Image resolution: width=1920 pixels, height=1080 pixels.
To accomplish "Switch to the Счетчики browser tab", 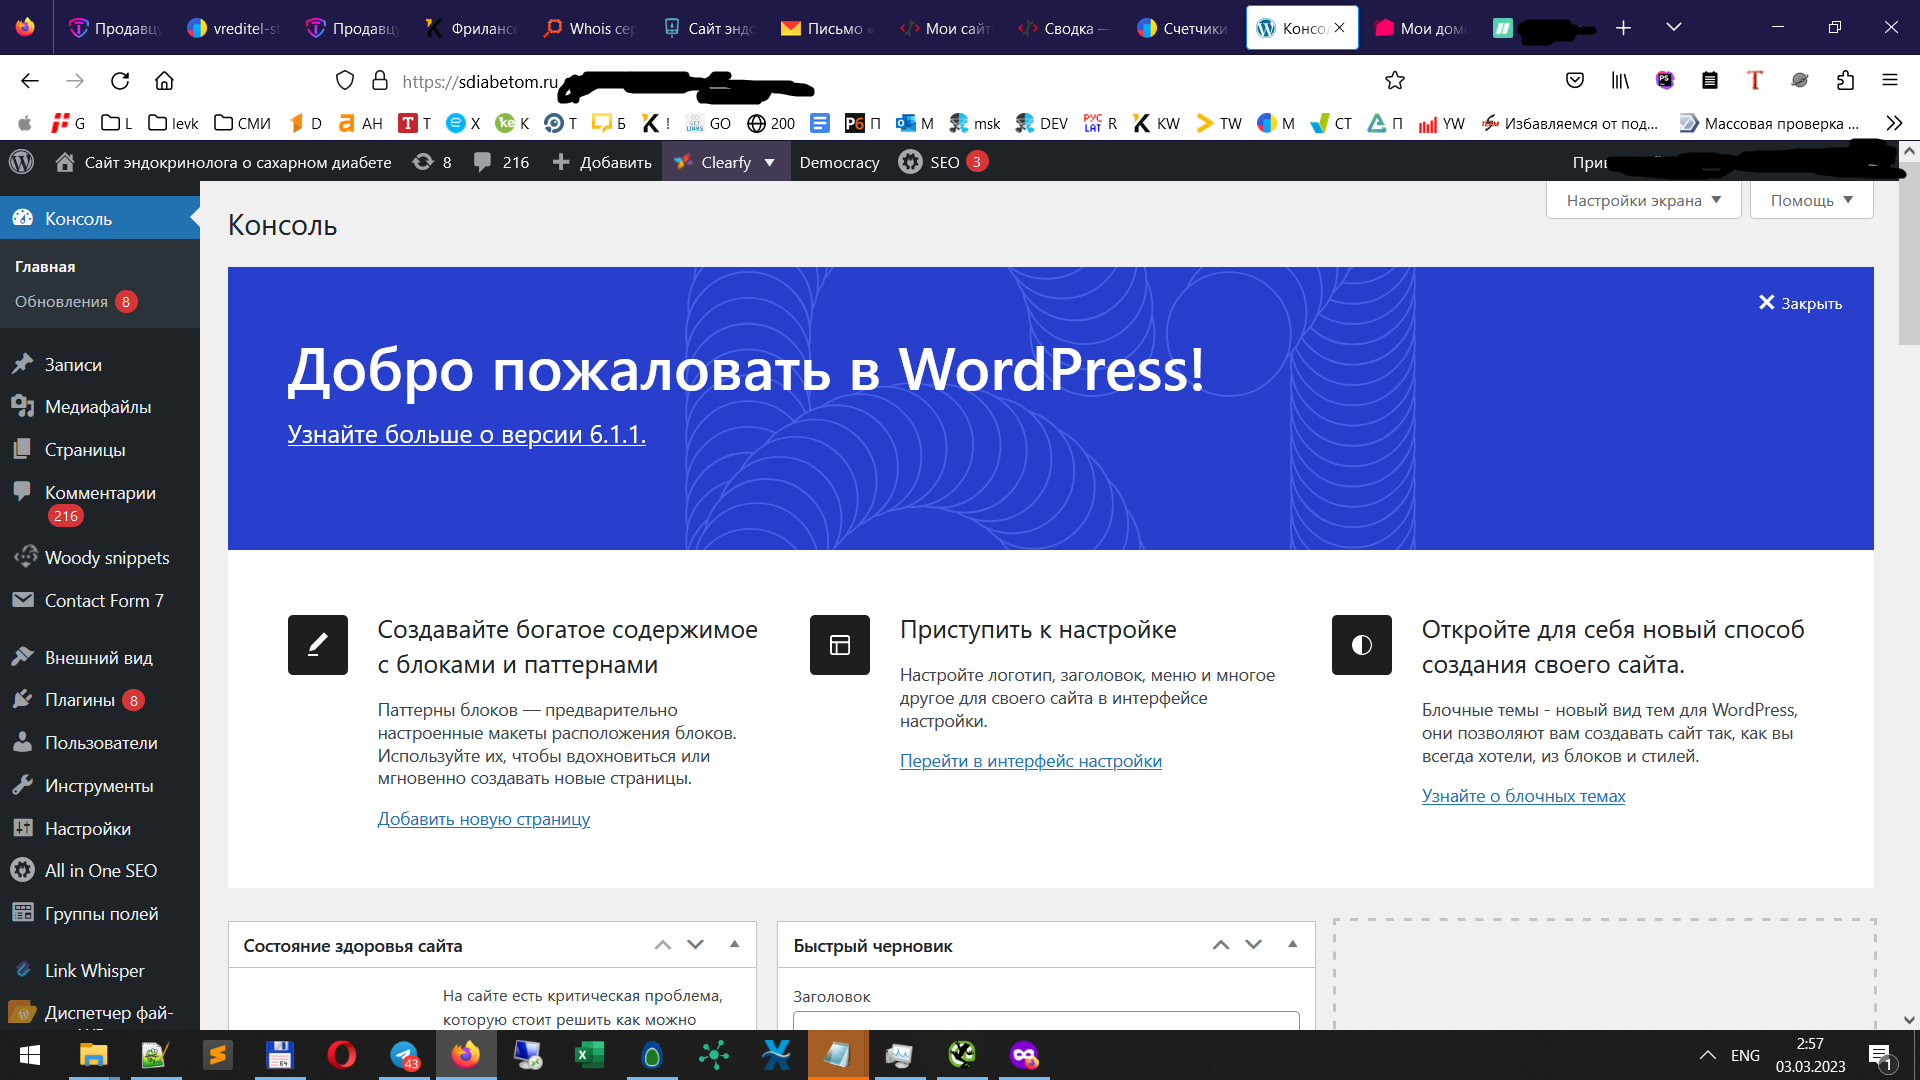I will [x=1183, y=28].
